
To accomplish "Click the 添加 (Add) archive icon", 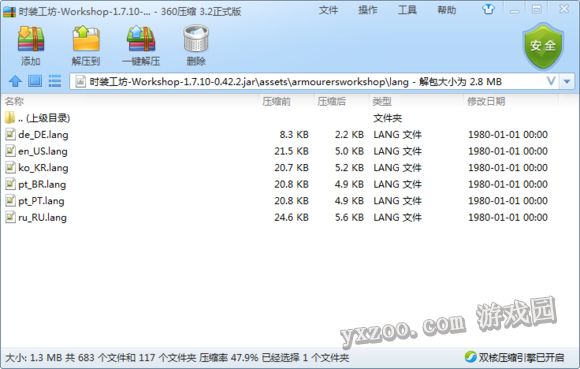I will pyautogui.click(x=31, y=38).
